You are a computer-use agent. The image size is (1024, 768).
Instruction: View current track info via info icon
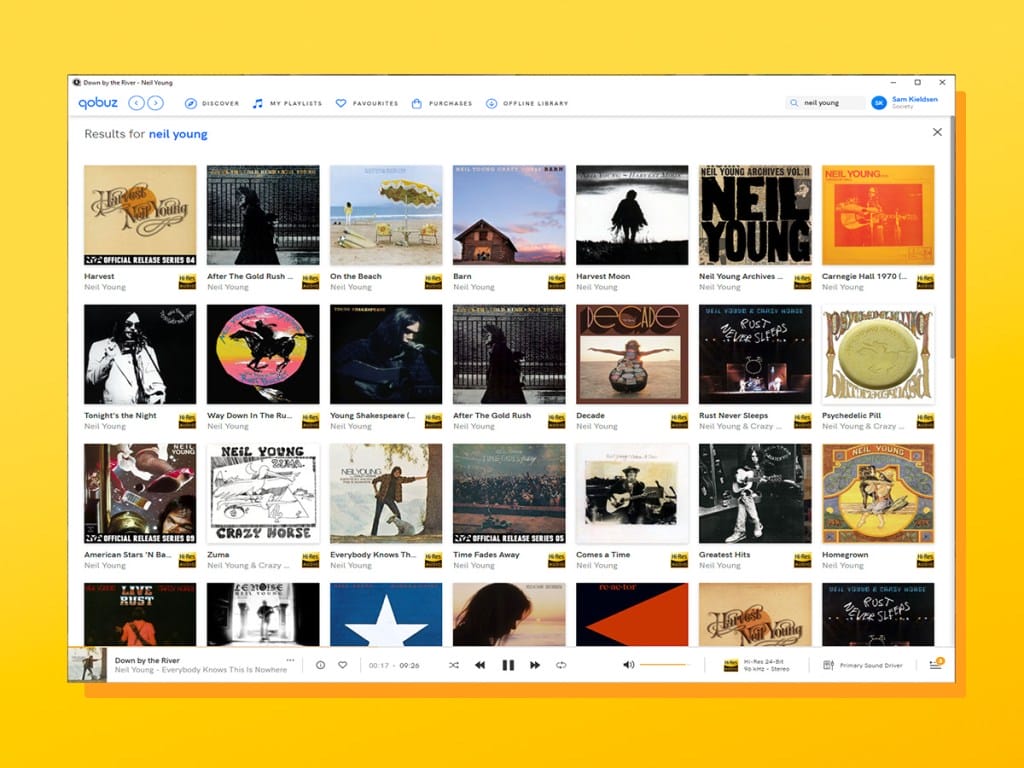pyautogui.click(x=318, y=664)
